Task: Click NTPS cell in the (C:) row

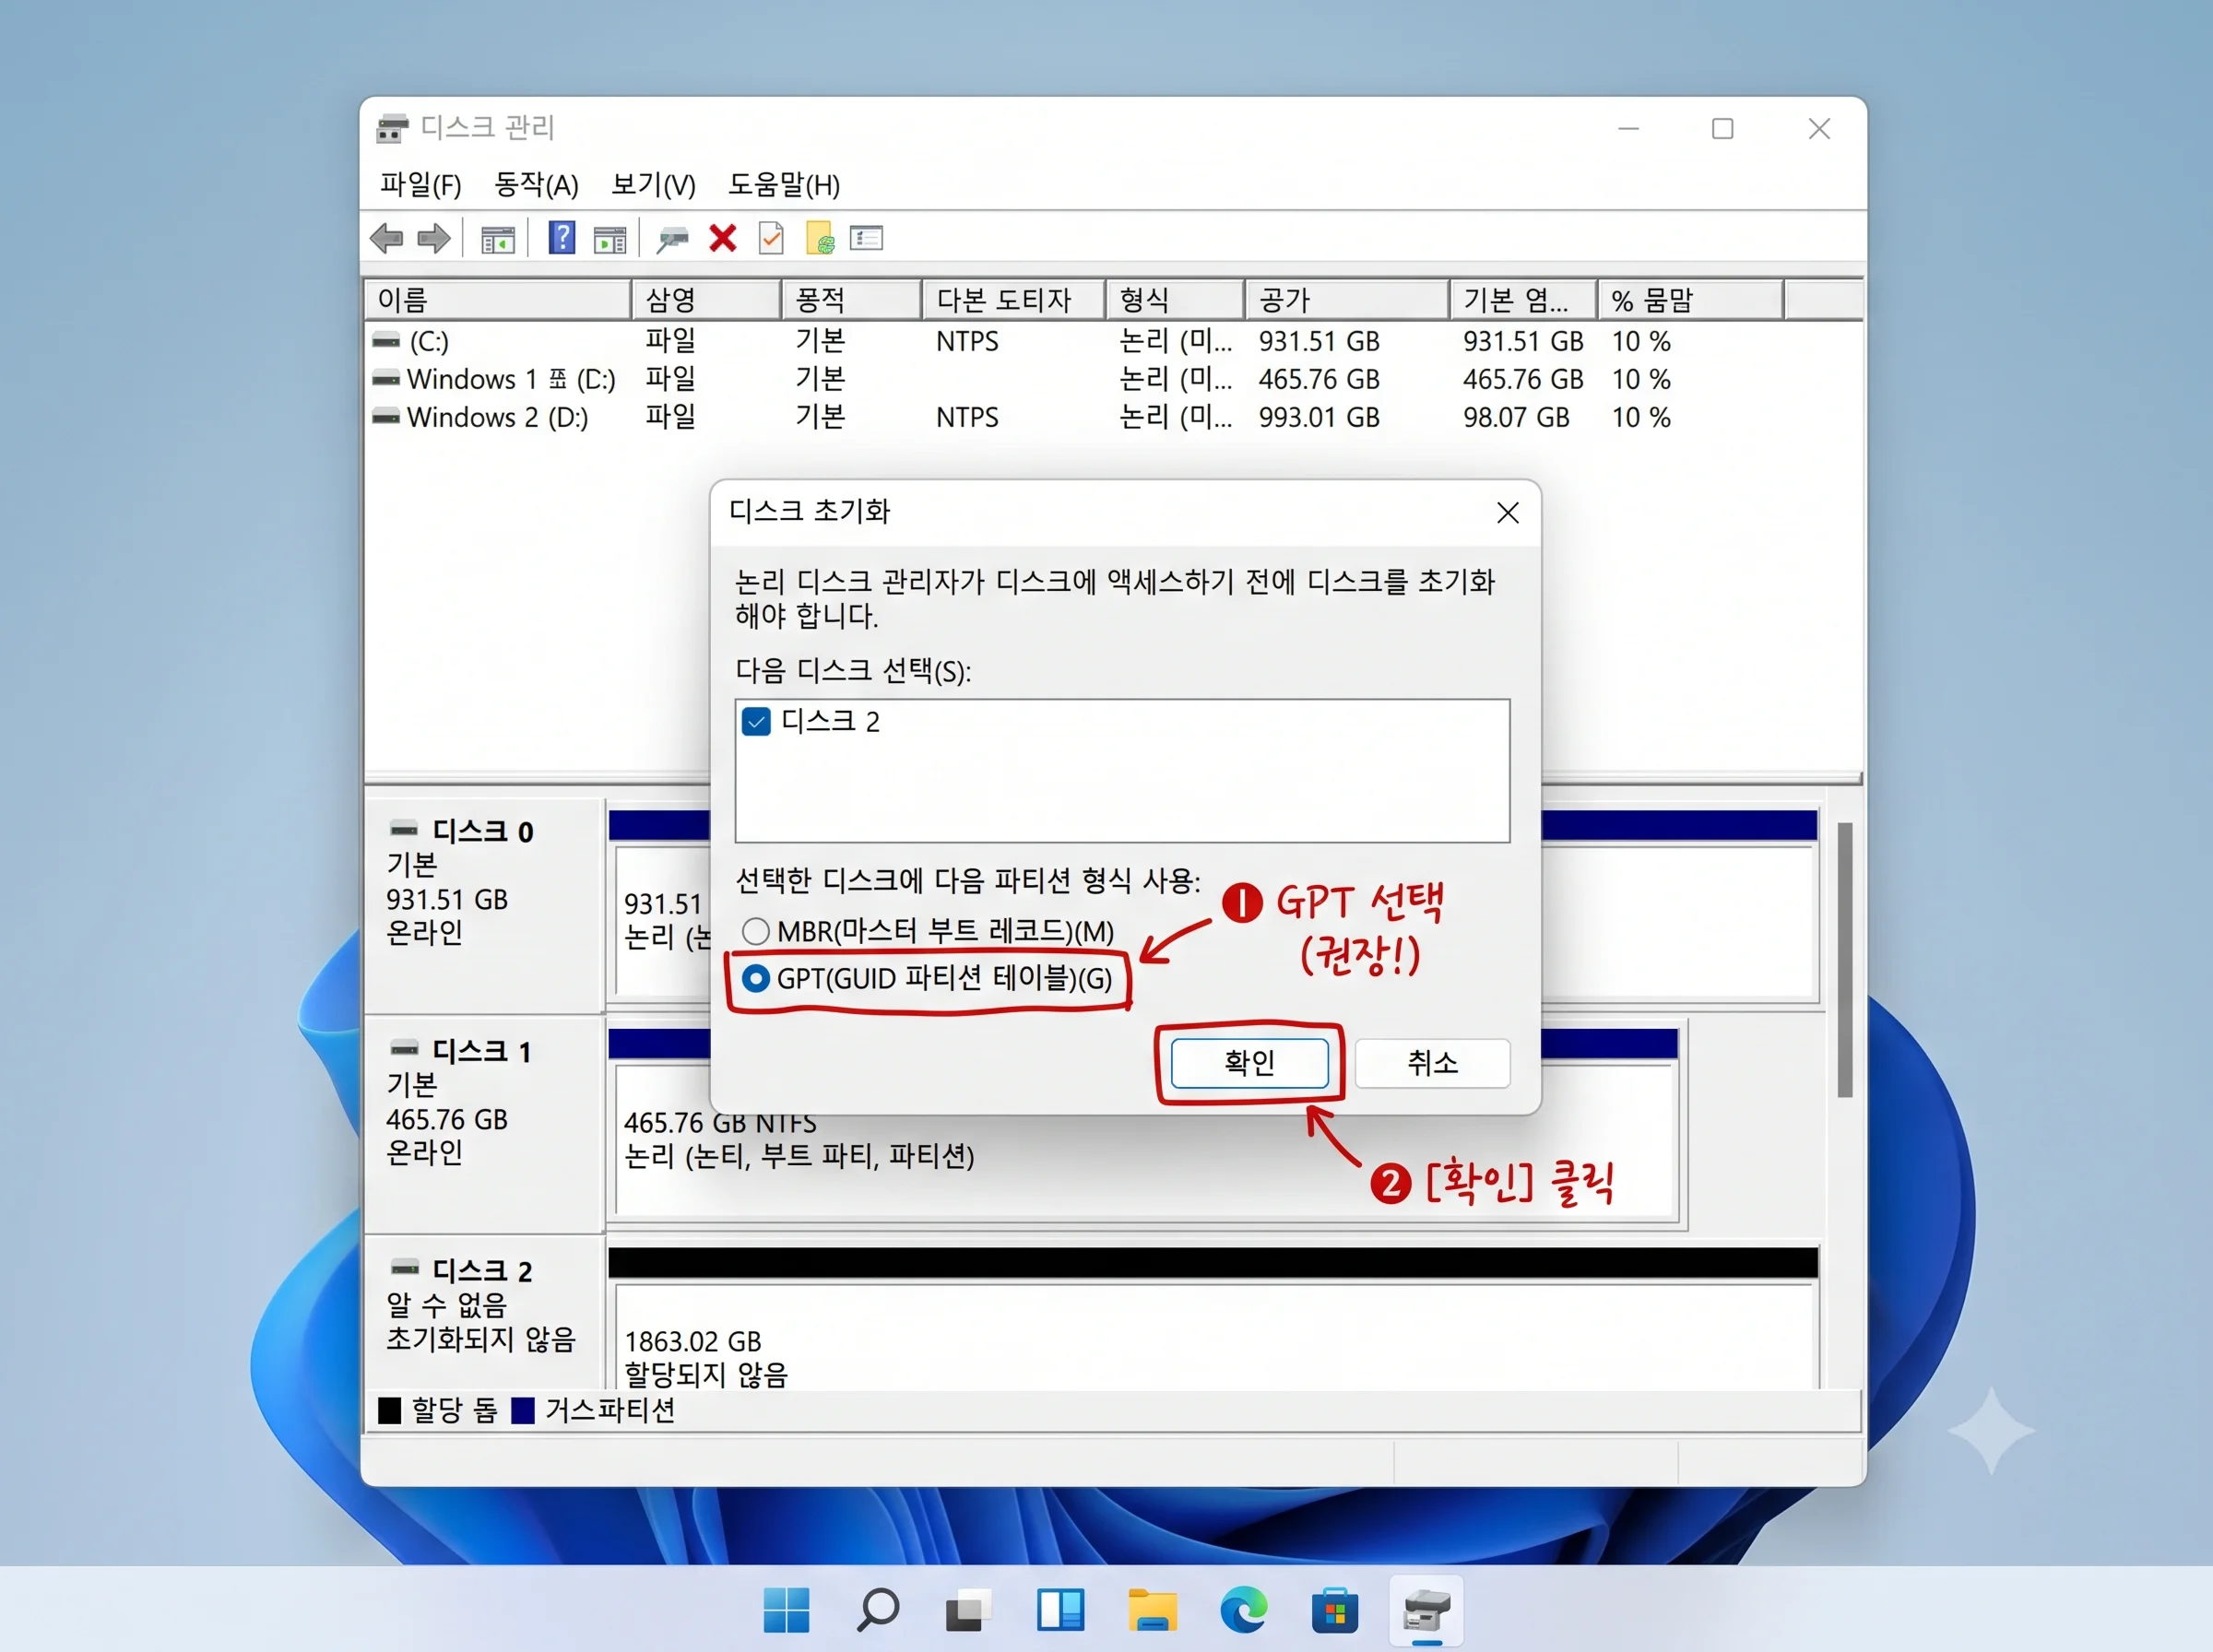Action: [x=967, y=341]
